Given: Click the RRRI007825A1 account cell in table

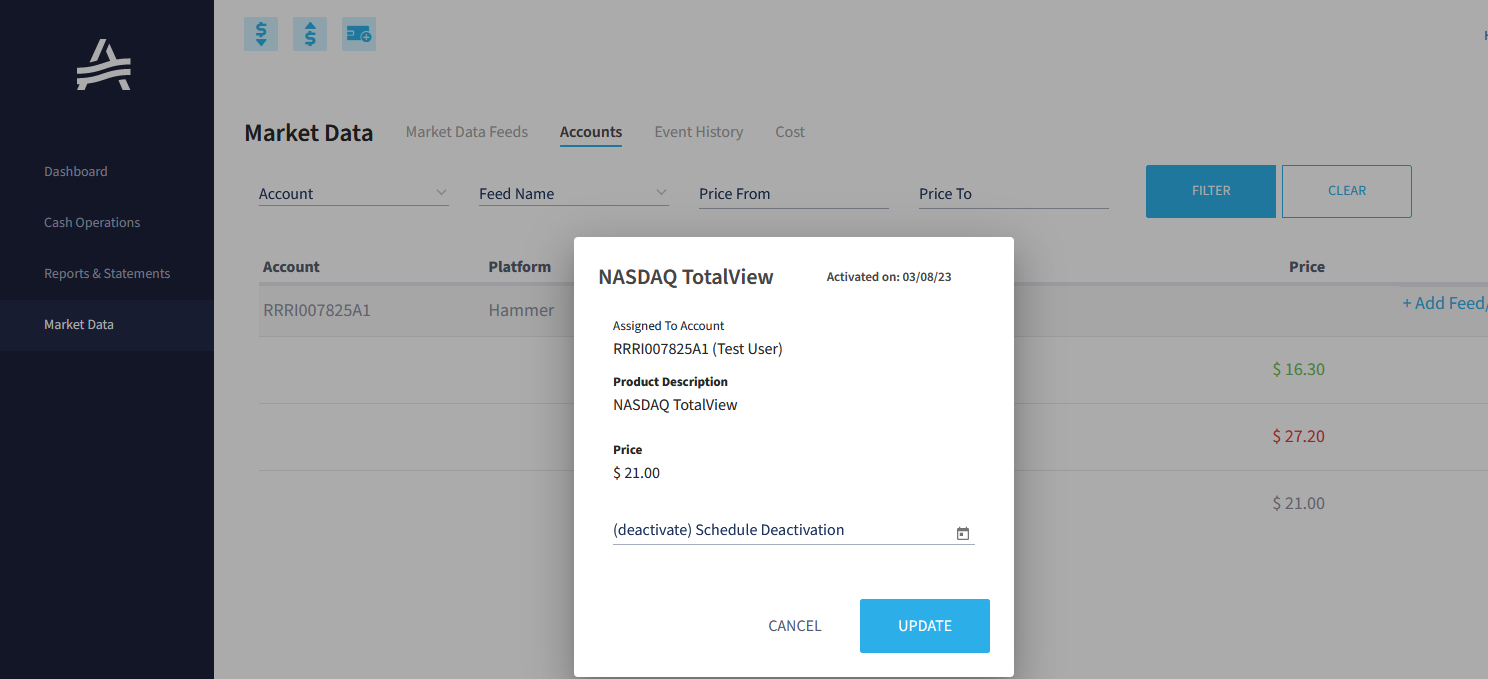Looking at the screenshot, I should [317, 310].
